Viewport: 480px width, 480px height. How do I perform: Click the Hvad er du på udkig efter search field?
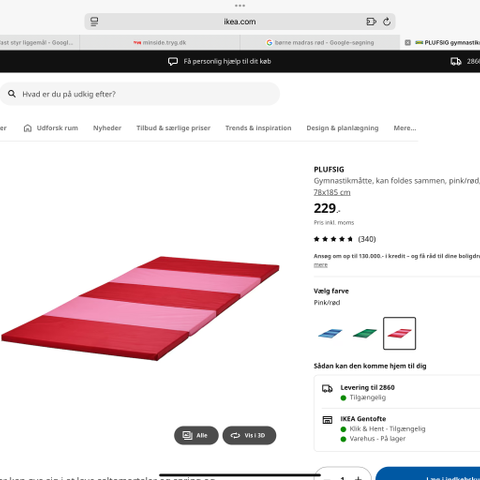tap(140, 94)
